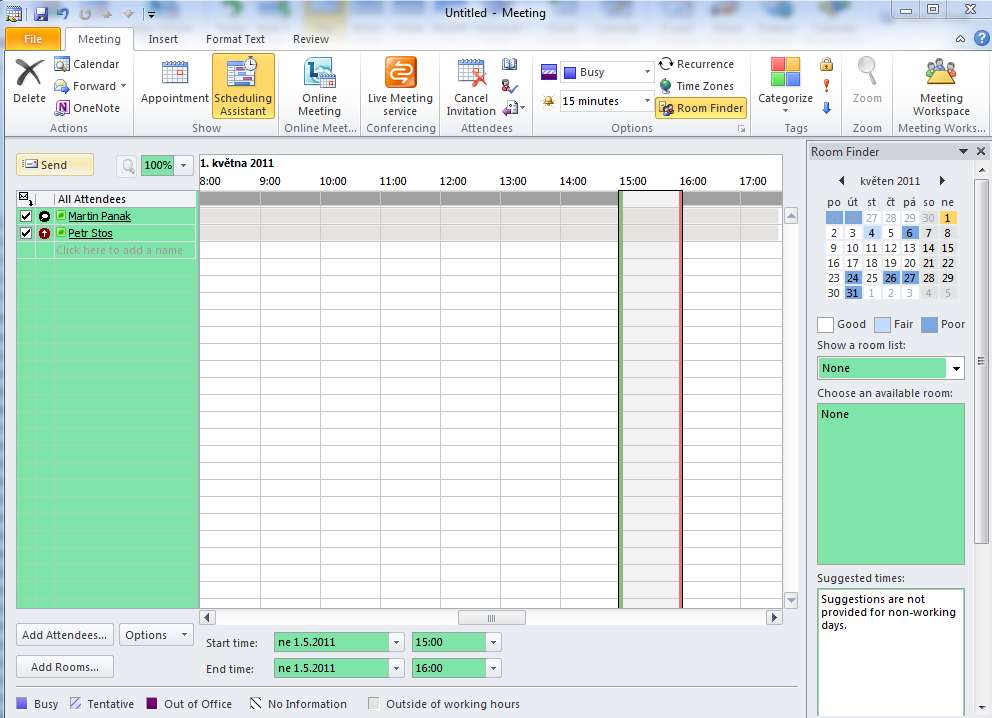The width and height of the screenshot is (992, 718).
Task: Click Martin Panak organizer status icon
Action: [x=44, y=216]
